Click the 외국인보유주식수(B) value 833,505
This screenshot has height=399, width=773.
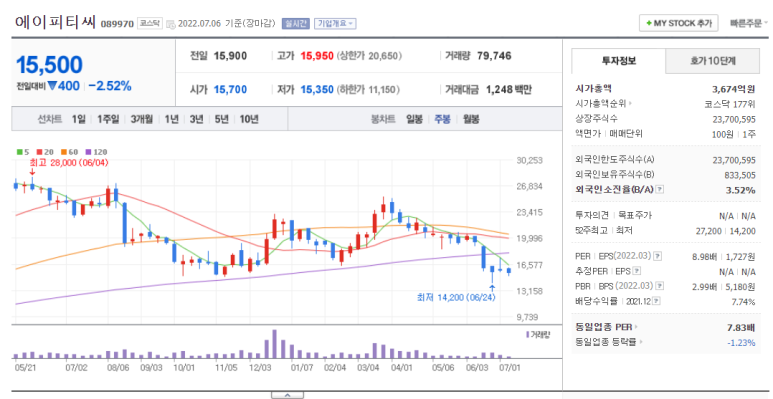[739, 175]
